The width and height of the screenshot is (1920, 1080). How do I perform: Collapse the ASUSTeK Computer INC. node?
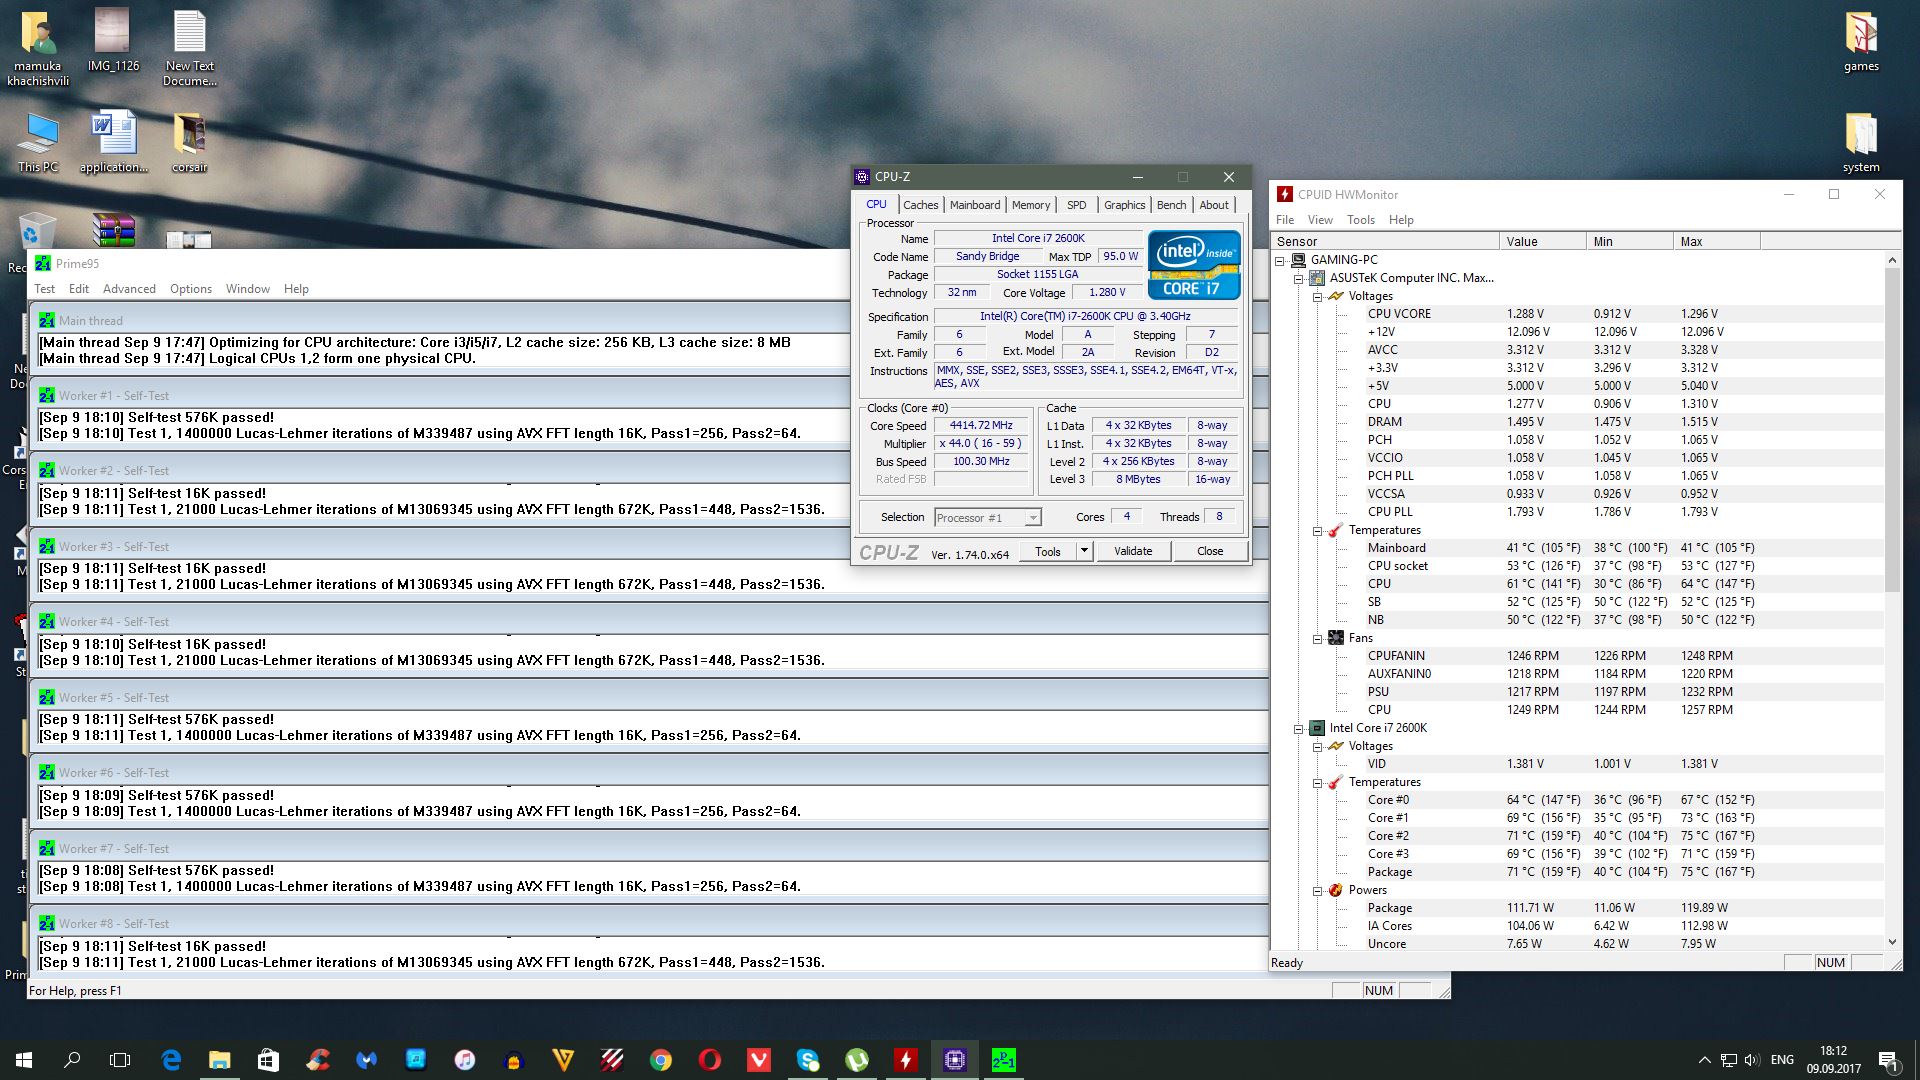[x=1299, y=278]
